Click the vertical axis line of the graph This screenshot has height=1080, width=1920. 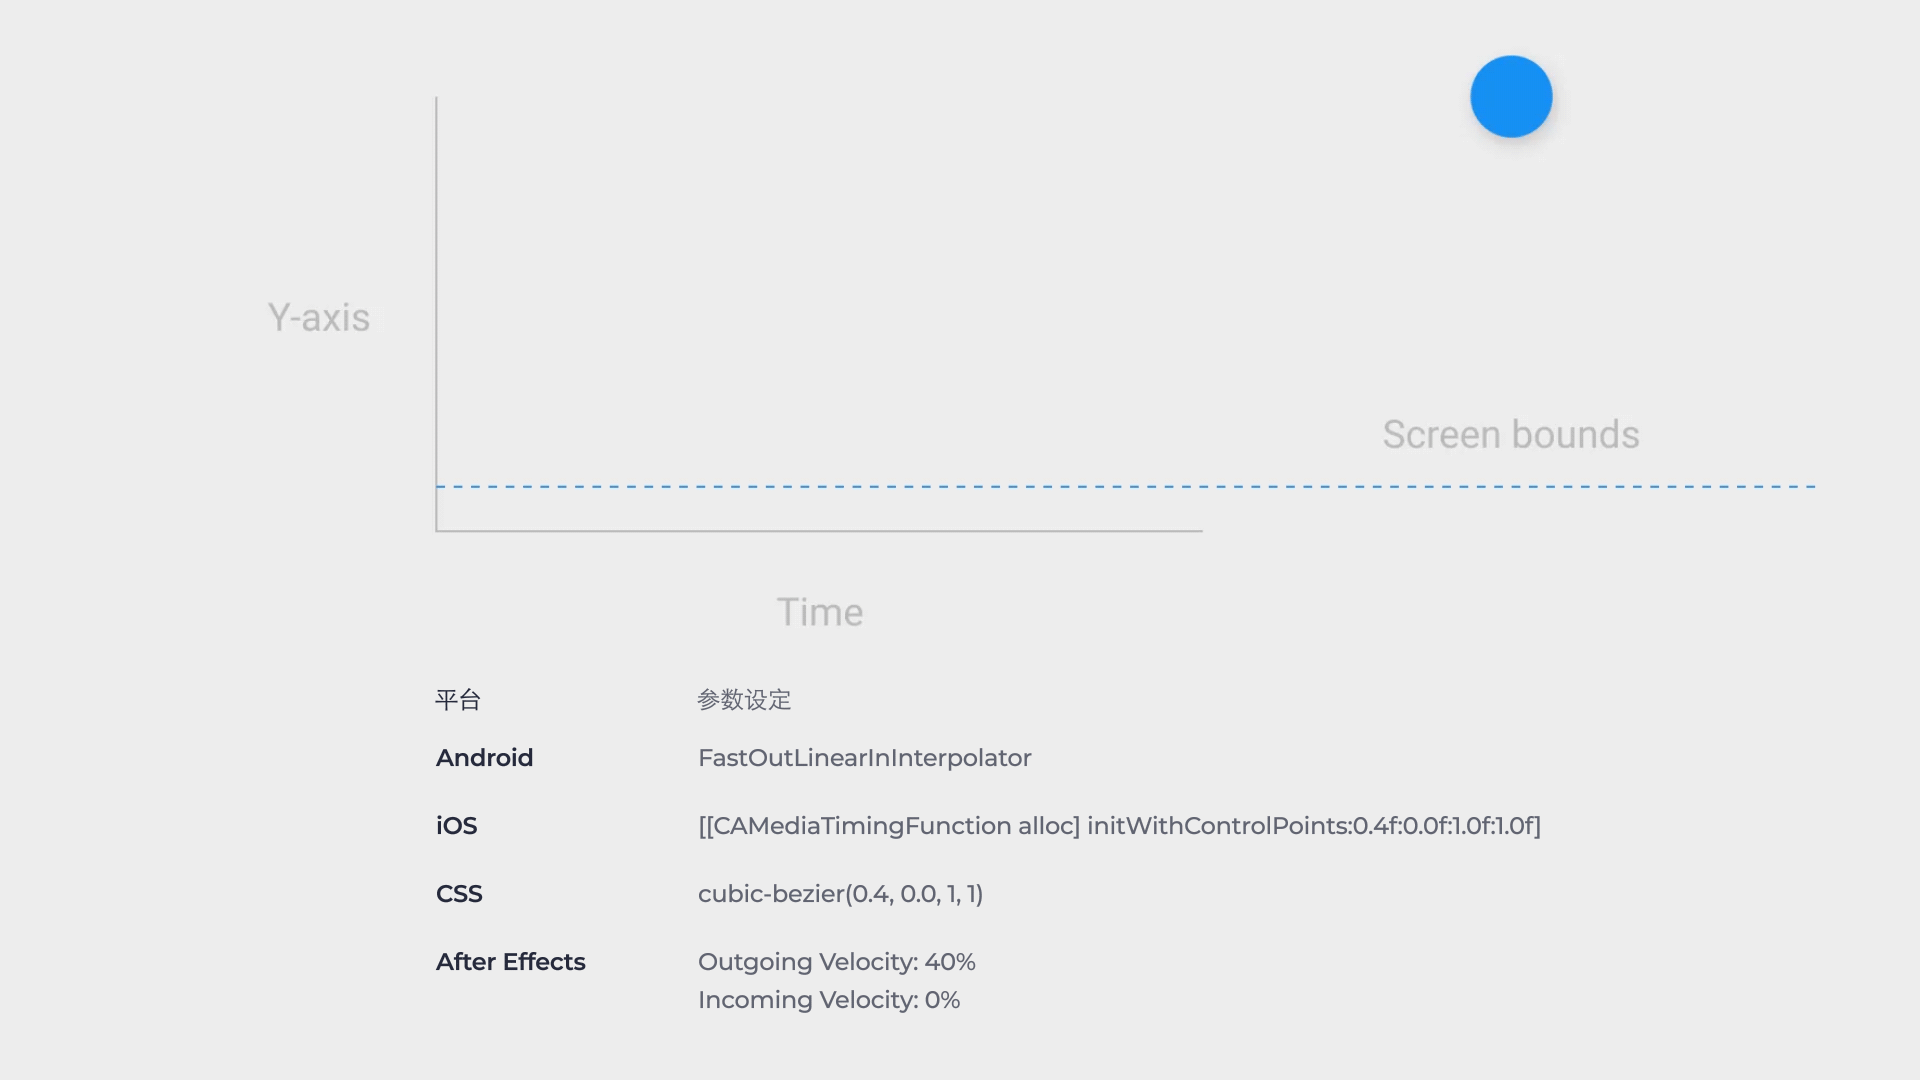[436, 300]
